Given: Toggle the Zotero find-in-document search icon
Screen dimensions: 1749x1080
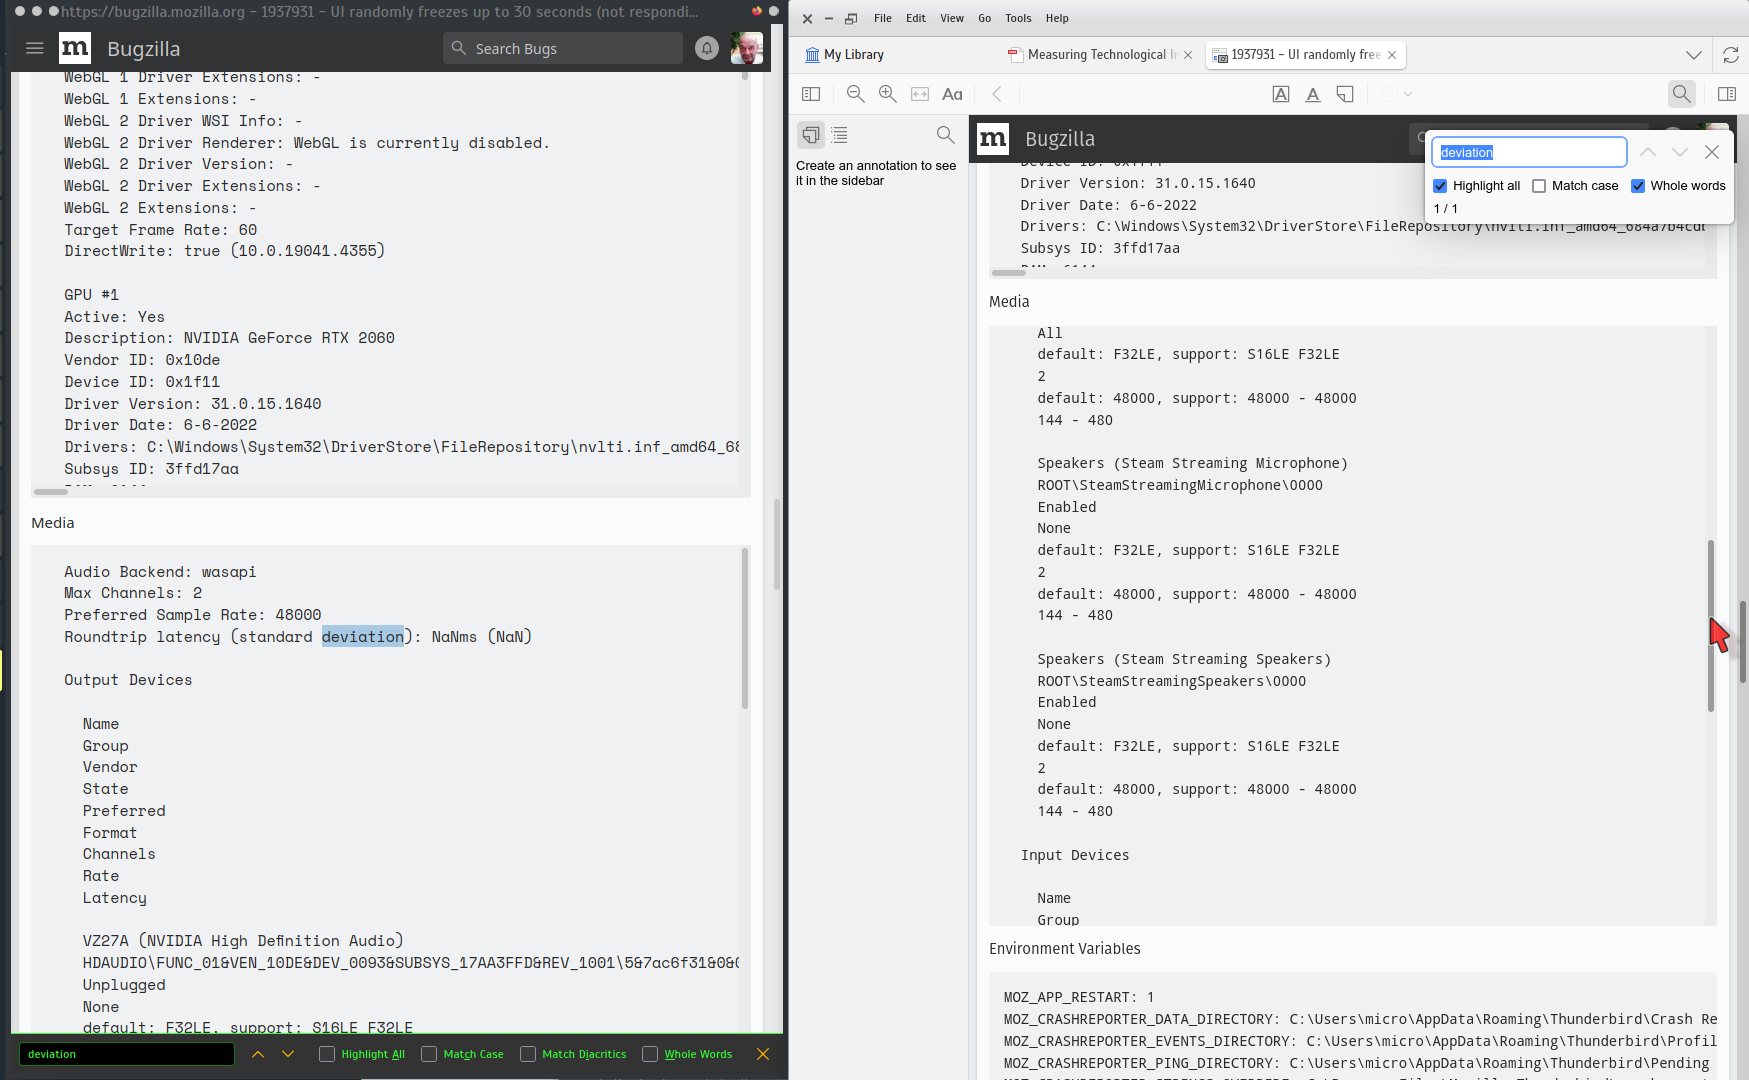Looking at the screenshot, I should [1682, 94].
